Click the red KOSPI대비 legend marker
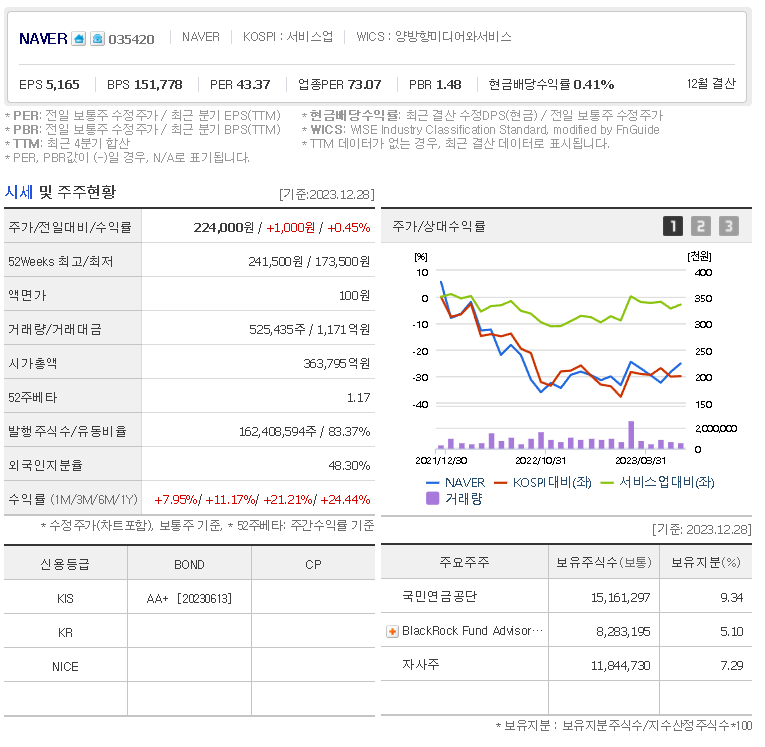765x747 pixels. tap(501, 483)
